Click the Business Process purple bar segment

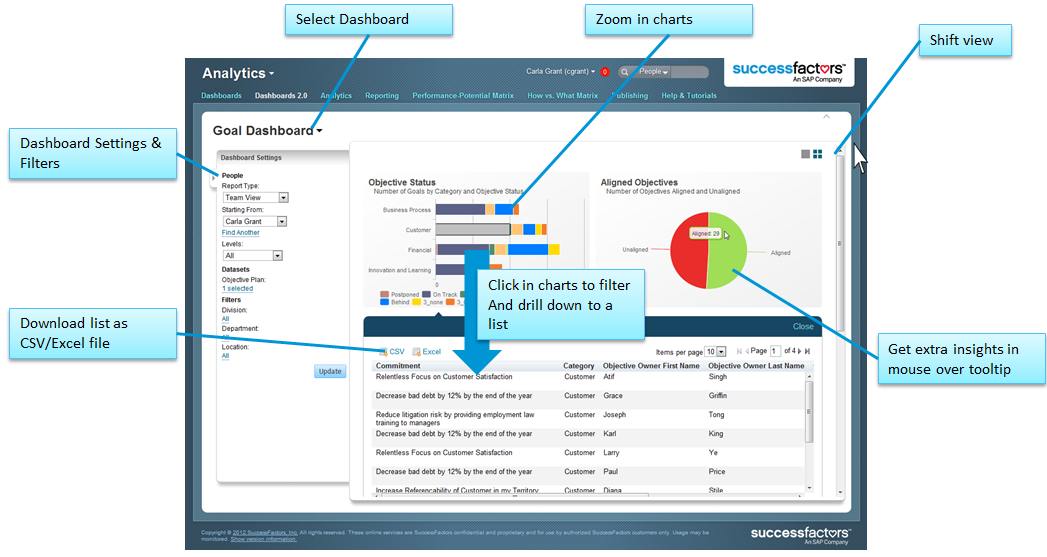click(x=460, y=210)
